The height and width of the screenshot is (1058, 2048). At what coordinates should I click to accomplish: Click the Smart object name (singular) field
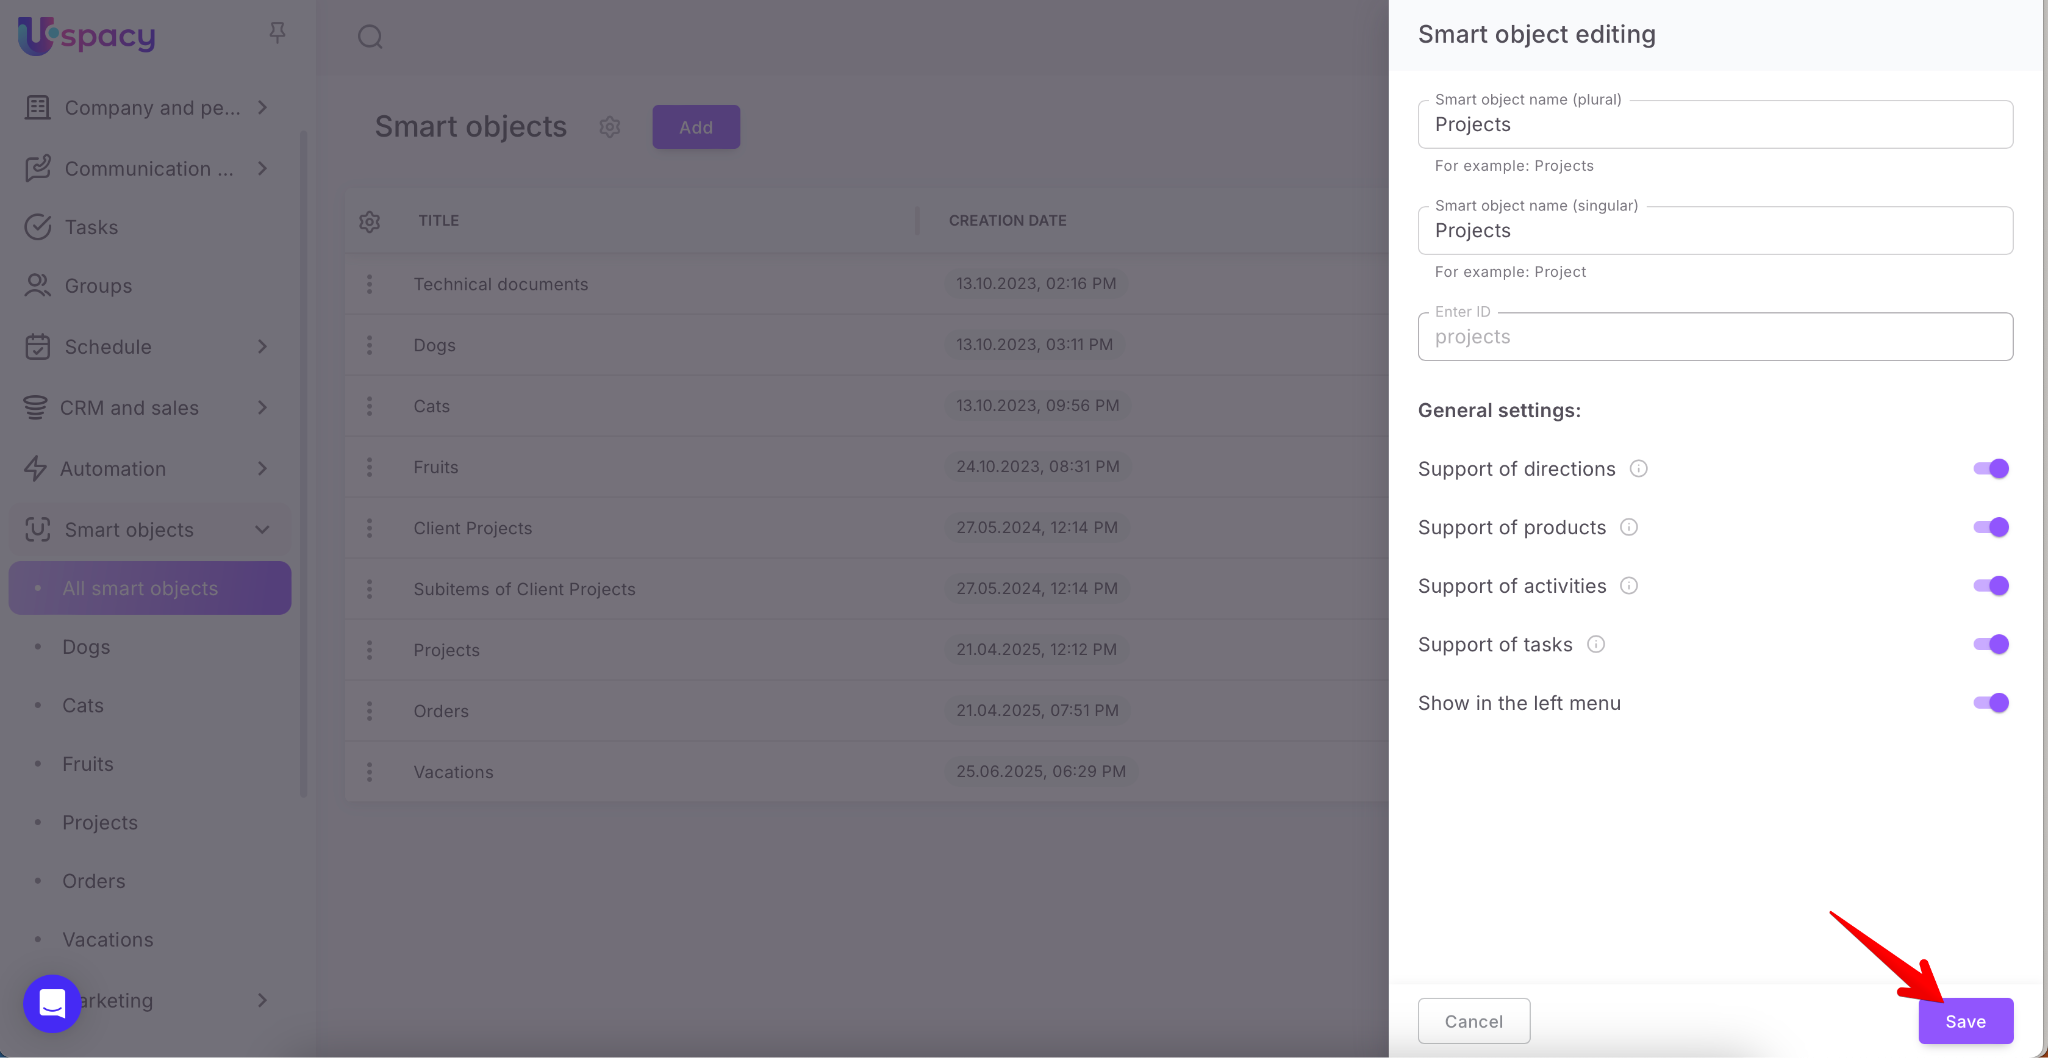[1714, 231]
